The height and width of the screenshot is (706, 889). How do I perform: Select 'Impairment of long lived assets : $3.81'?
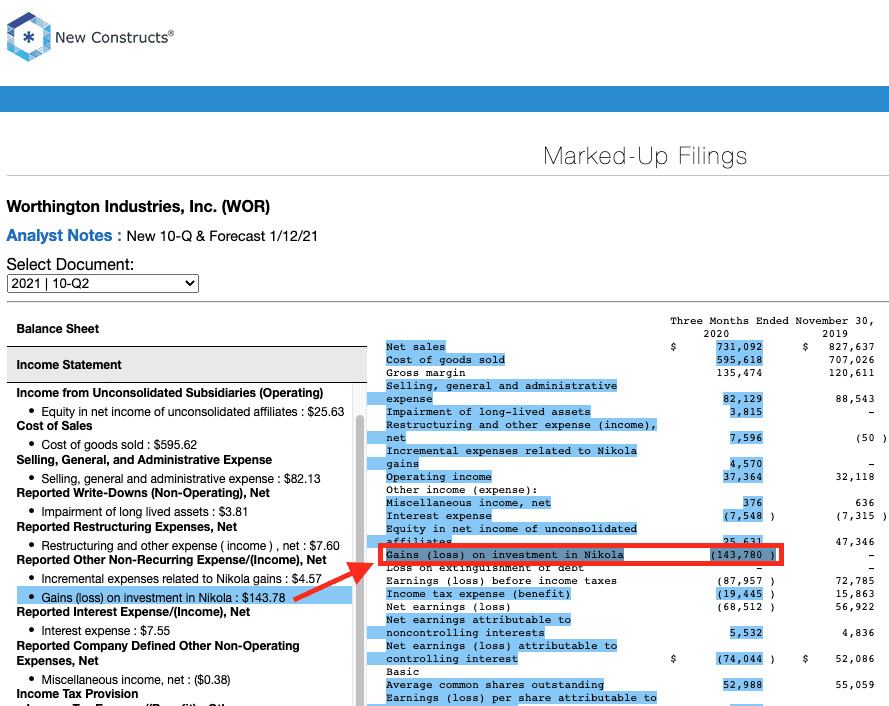(145, 512)
